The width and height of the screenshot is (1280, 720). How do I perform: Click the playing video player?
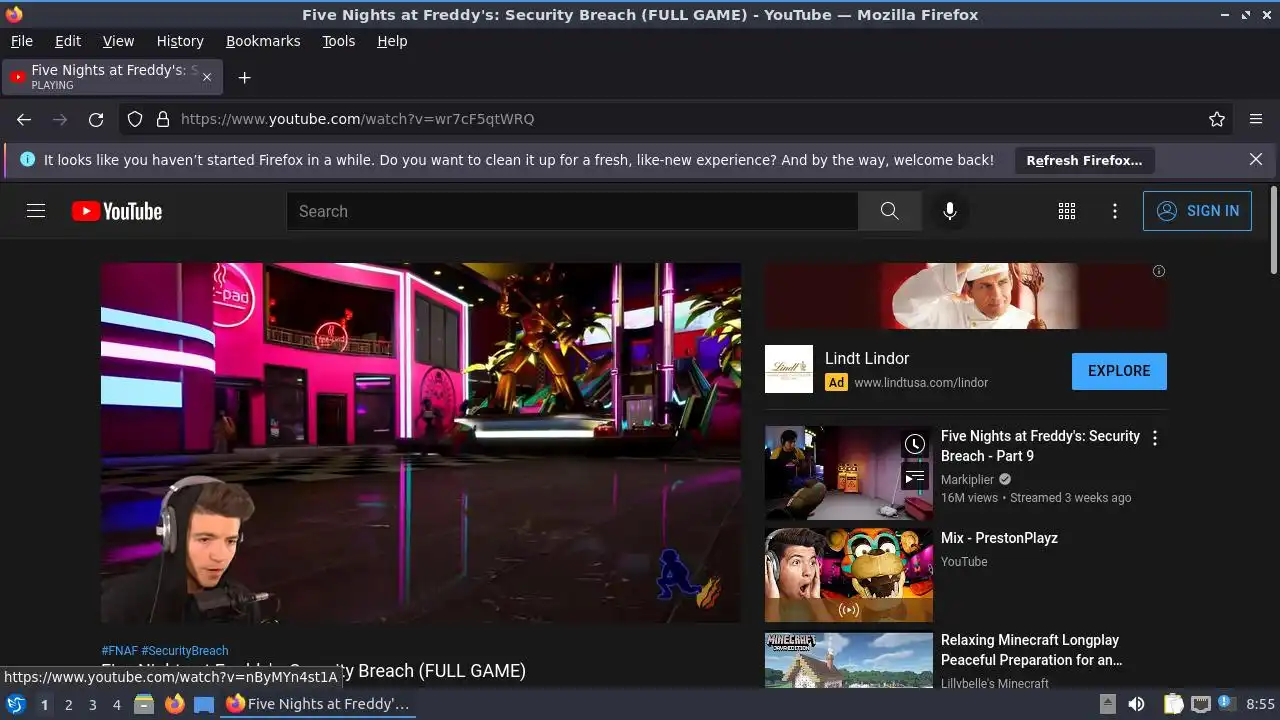421,443
